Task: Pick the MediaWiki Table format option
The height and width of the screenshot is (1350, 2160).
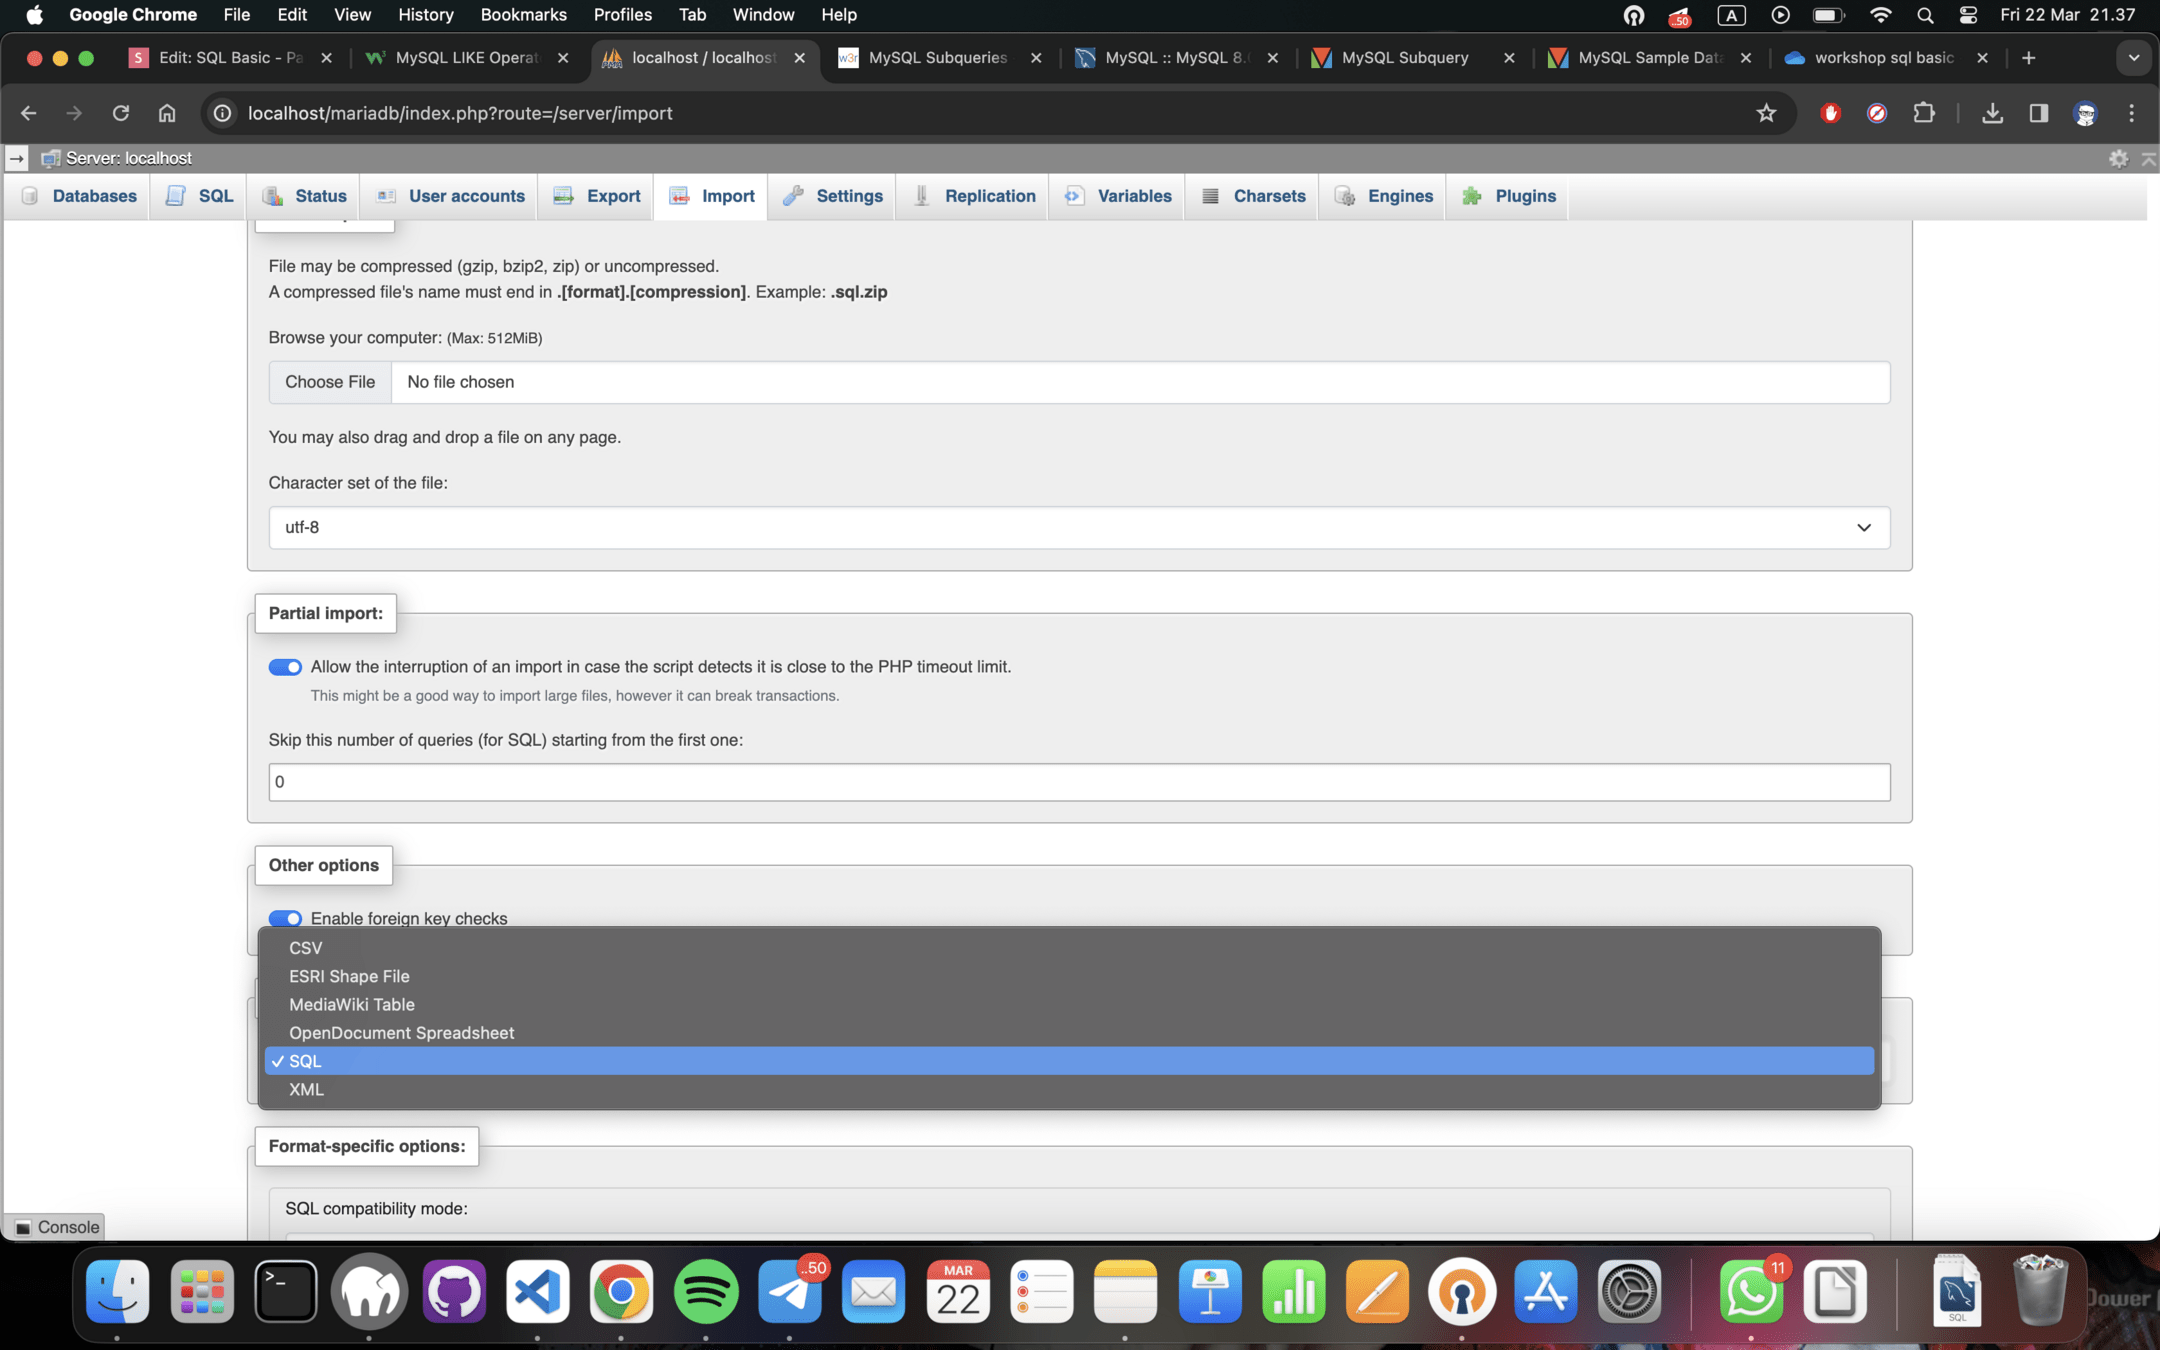Action: [x=351, y=1004]
